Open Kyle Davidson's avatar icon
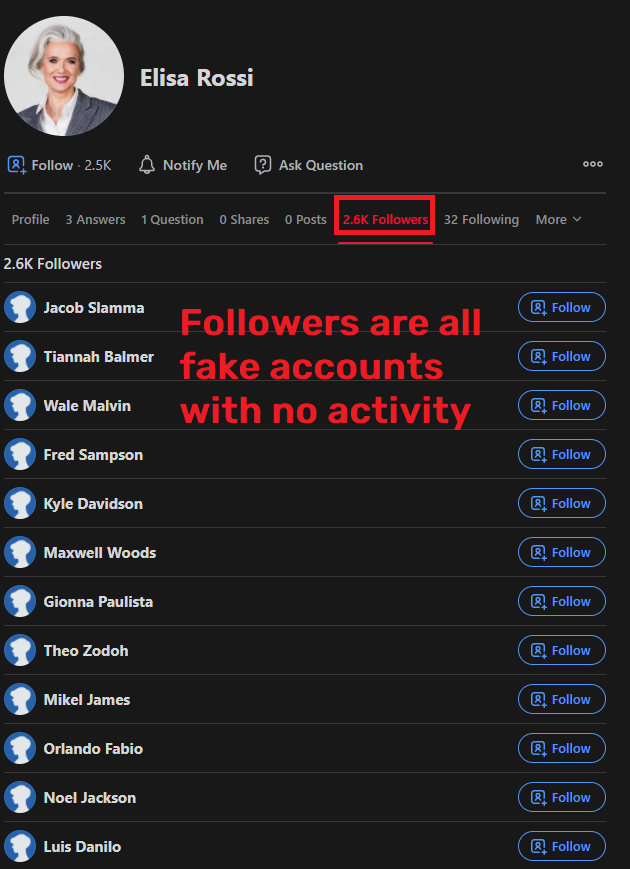The width and height of the screenshot is (630, 869). (x=20, y=504)
